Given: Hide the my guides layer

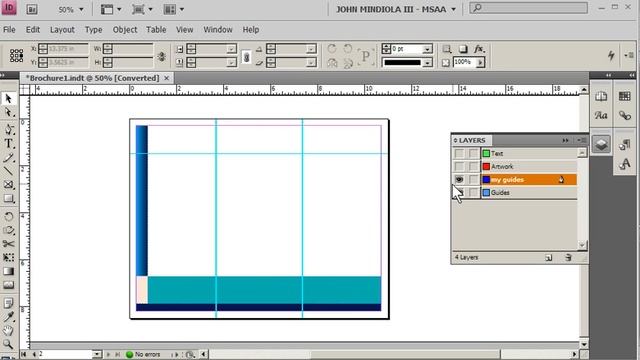Looking at the screenshot, I should click(x=459, y=180).
